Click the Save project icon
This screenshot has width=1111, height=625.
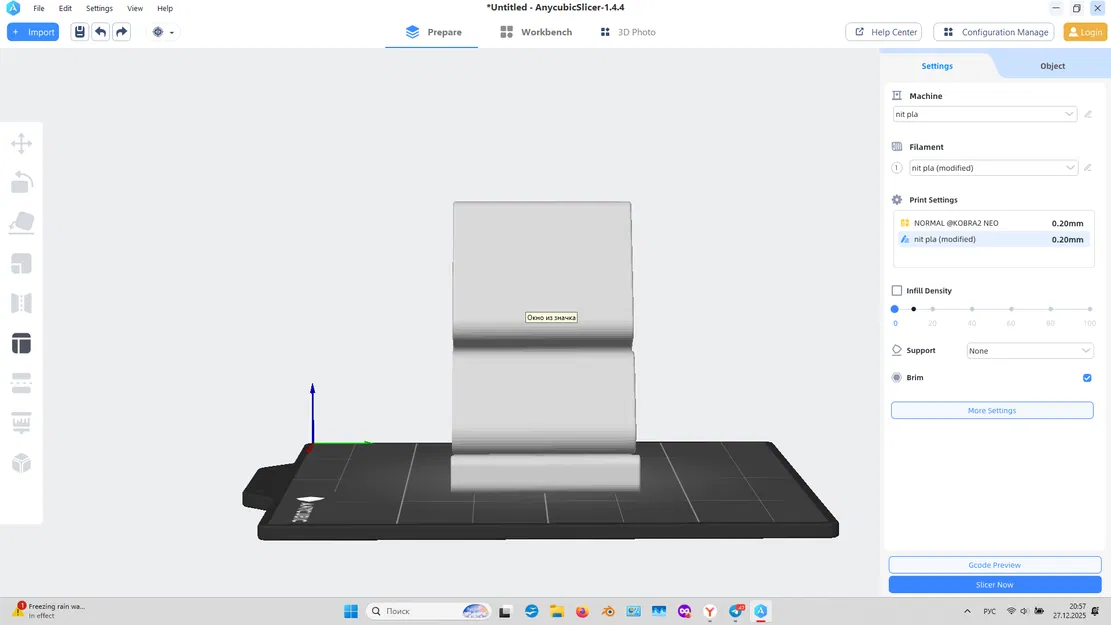79,32
